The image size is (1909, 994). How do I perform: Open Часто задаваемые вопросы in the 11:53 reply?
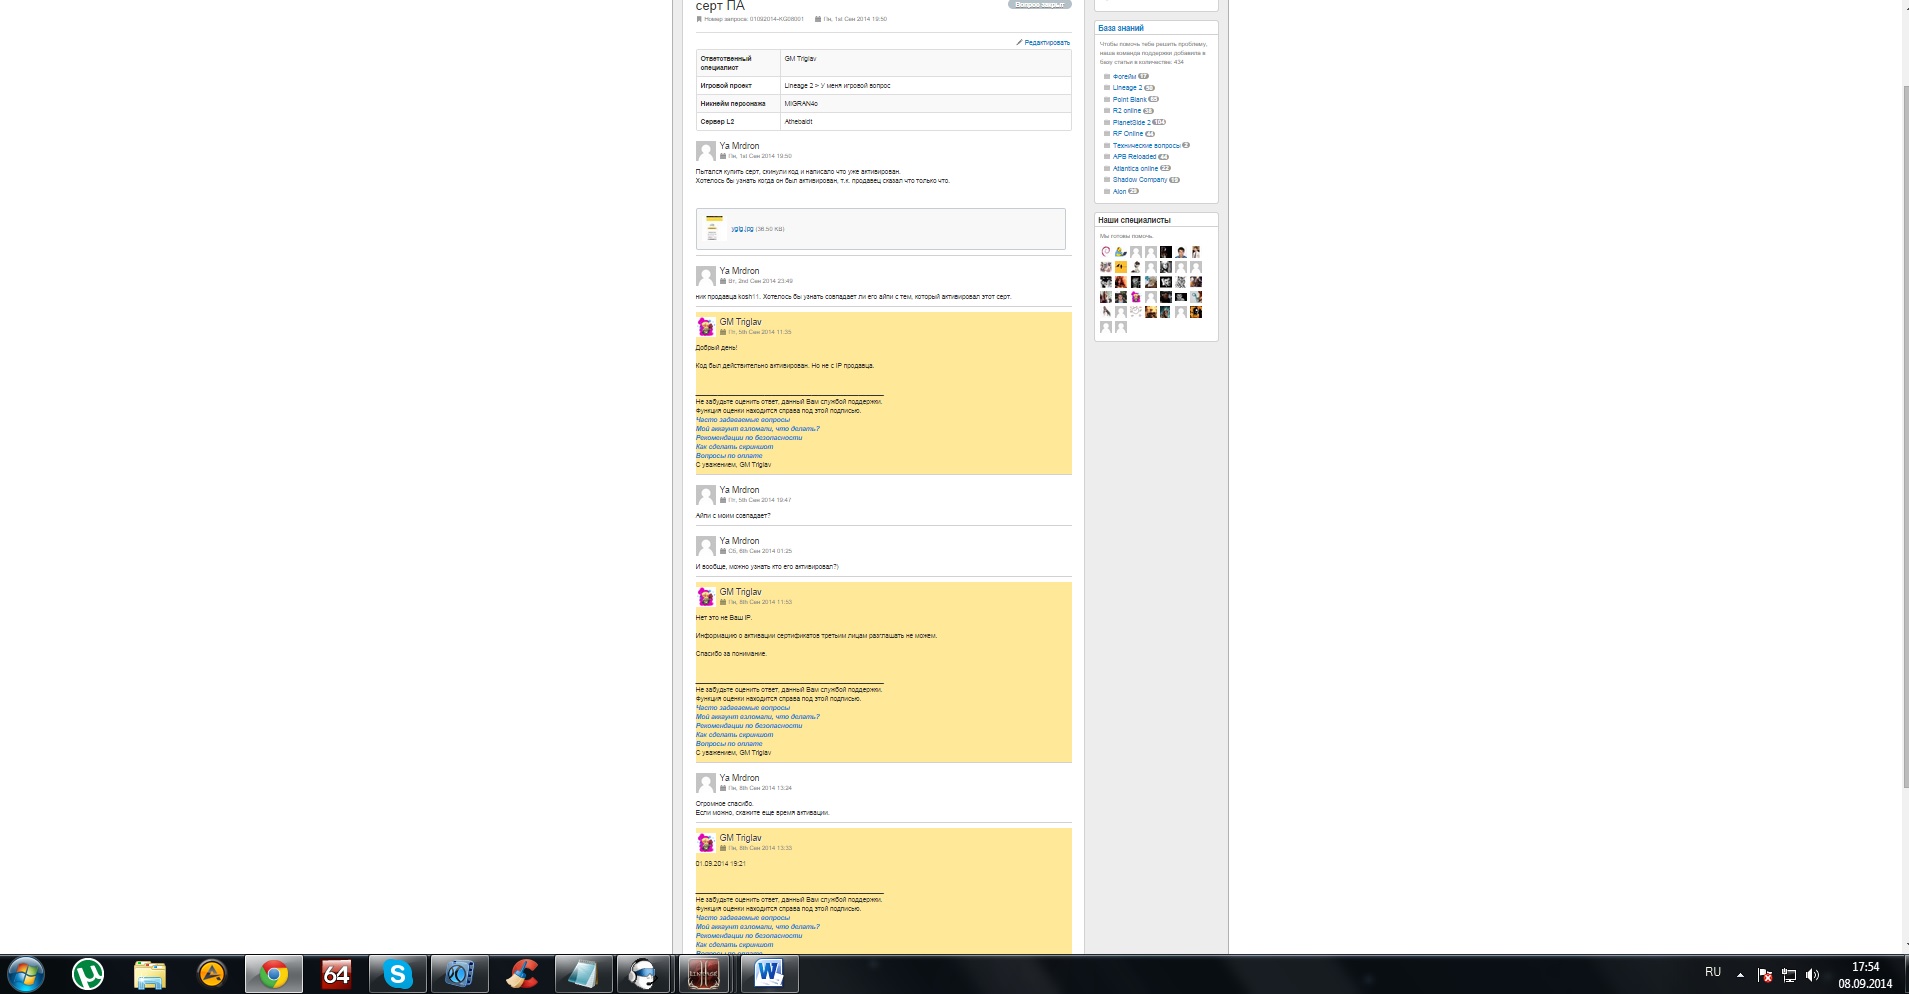pyautogui.click(x=743, y=708)
